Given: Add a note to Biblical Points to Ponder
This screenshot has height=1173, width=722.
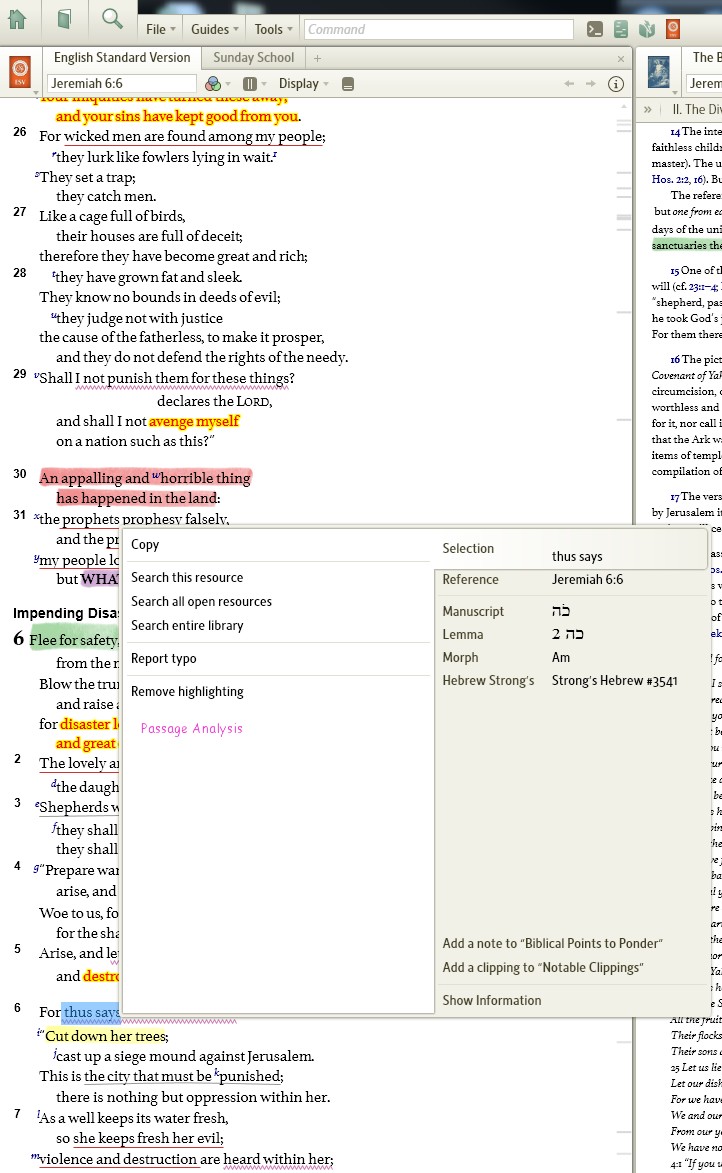Looking at the screenshot, I should pos(552,943).
